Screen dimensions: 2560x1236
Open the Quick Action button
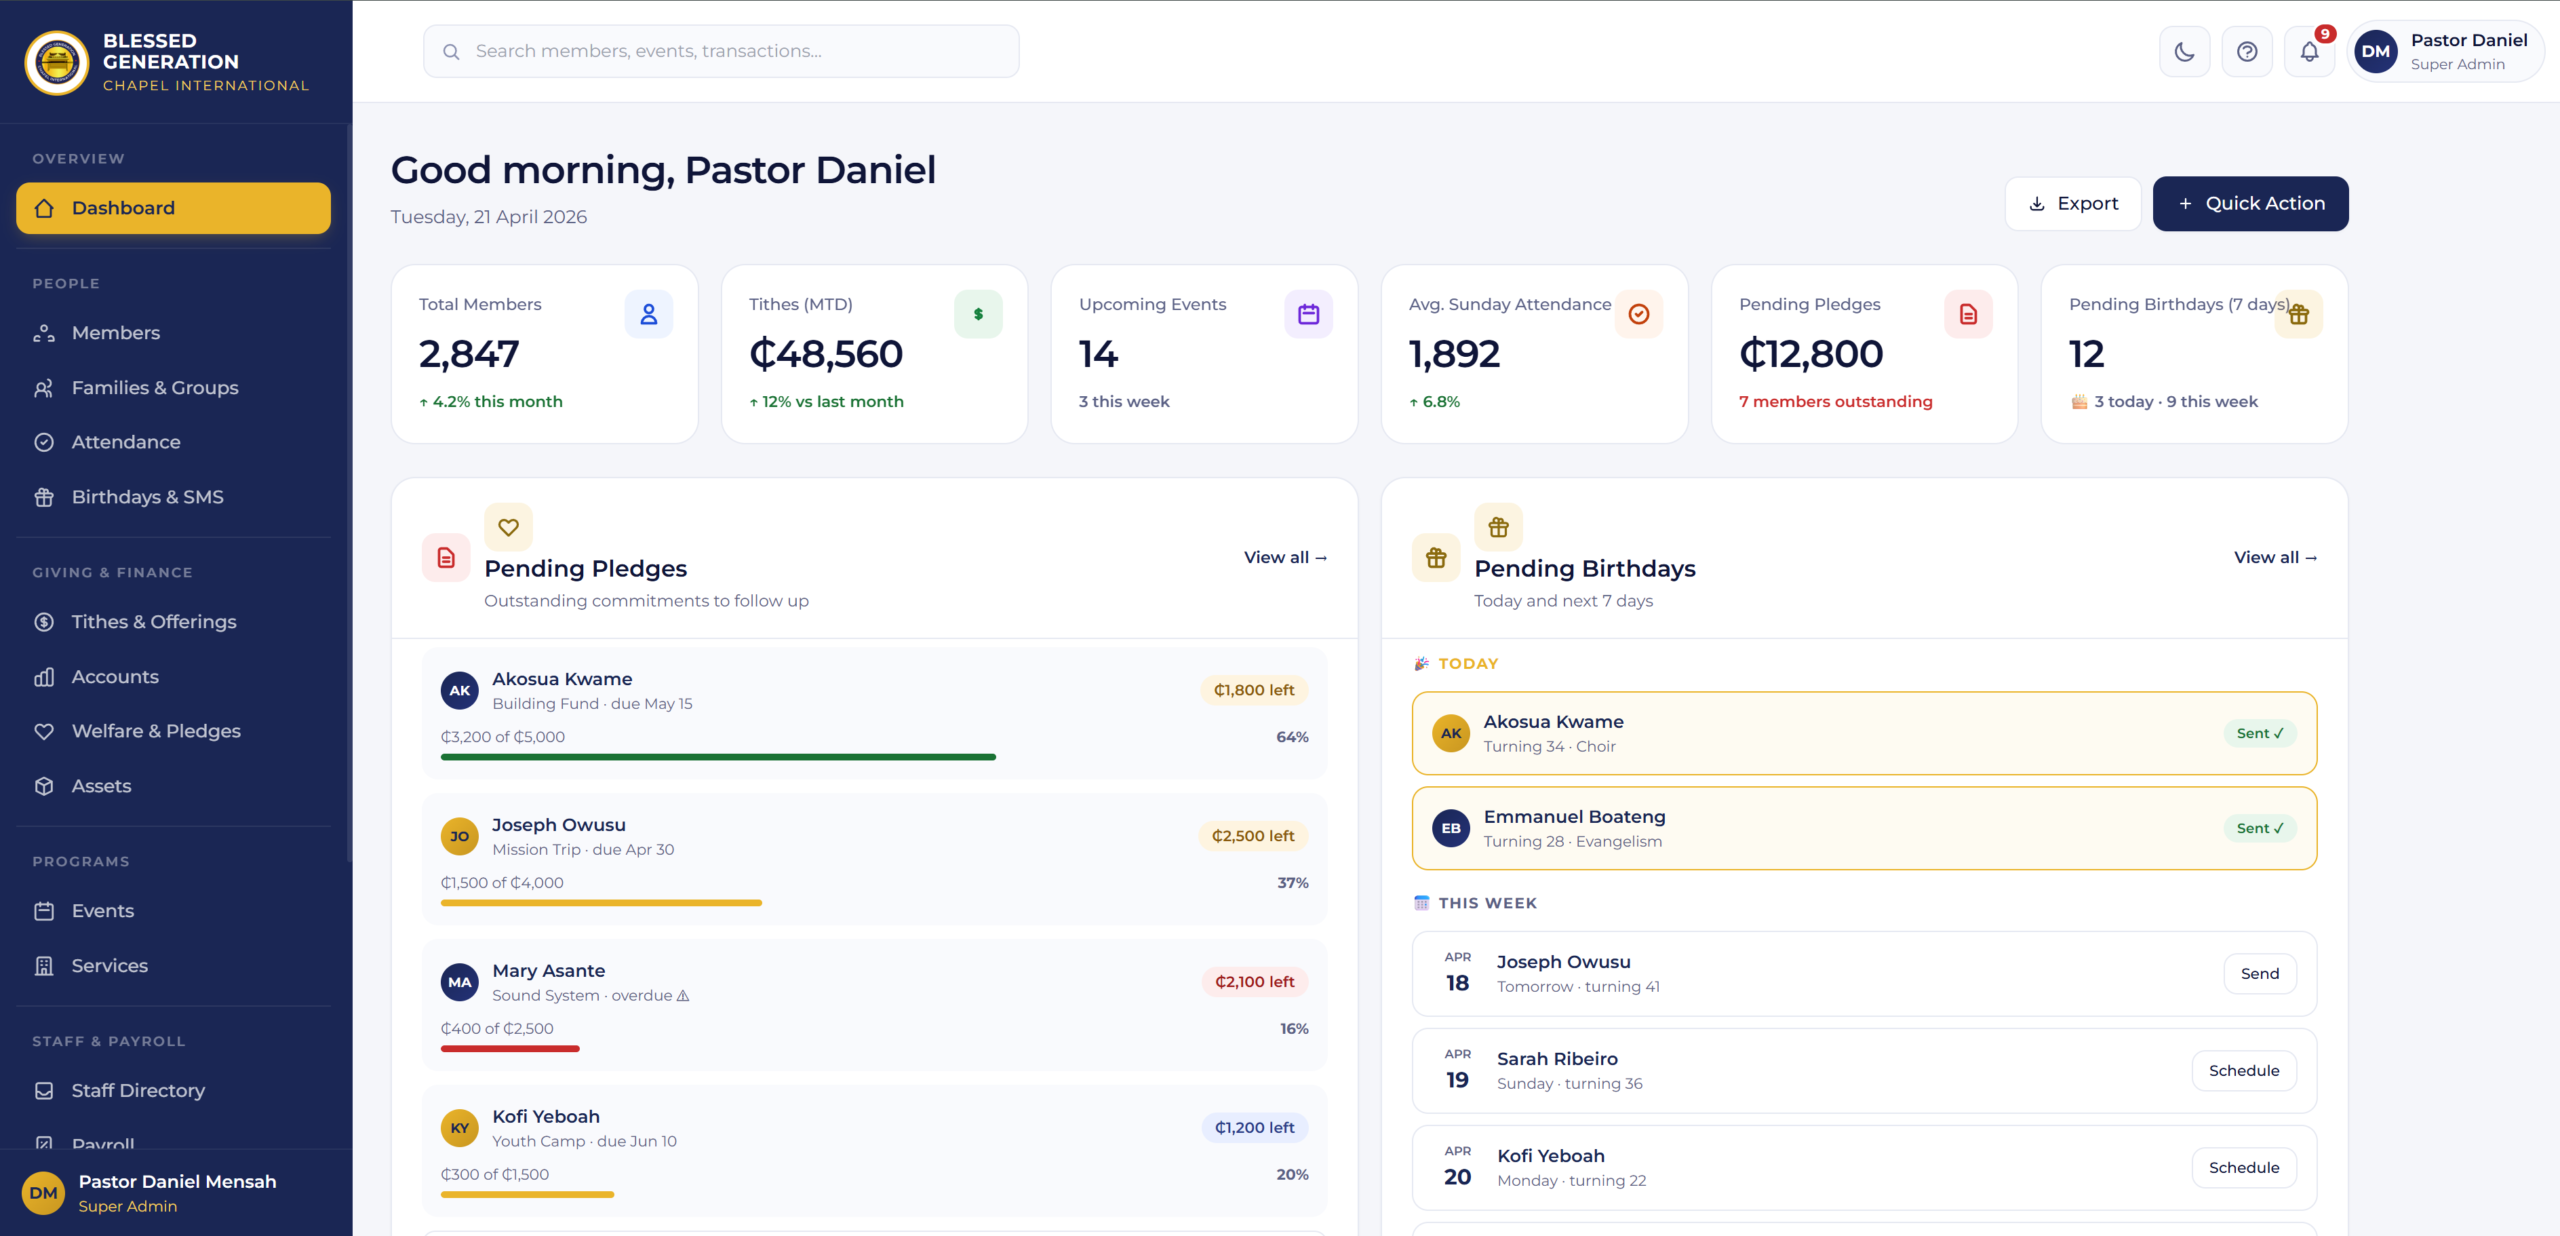[x=2250, y=204]
